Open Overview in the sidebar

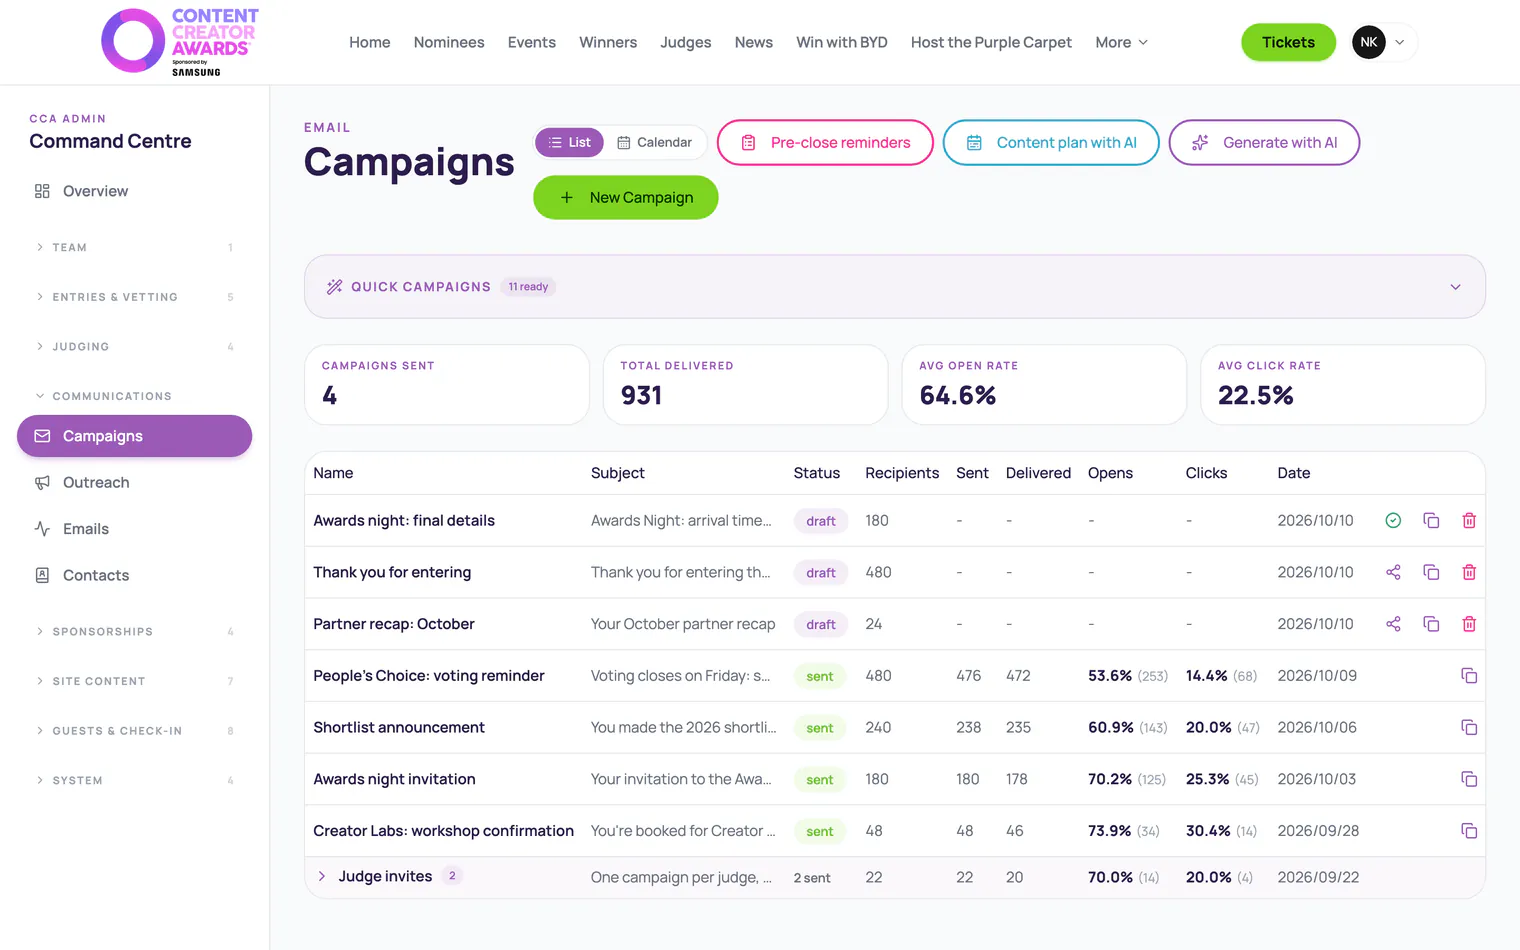[134, 191]
